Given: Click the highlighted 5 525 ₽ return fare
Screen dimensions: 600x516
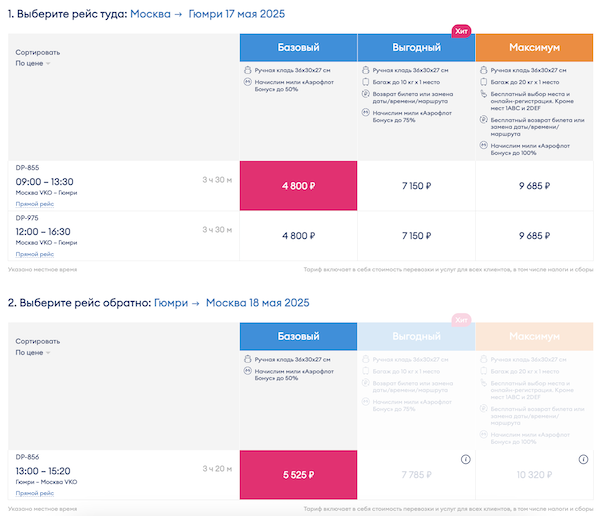Looking at the screenshot, I should (x=298, y=475).
